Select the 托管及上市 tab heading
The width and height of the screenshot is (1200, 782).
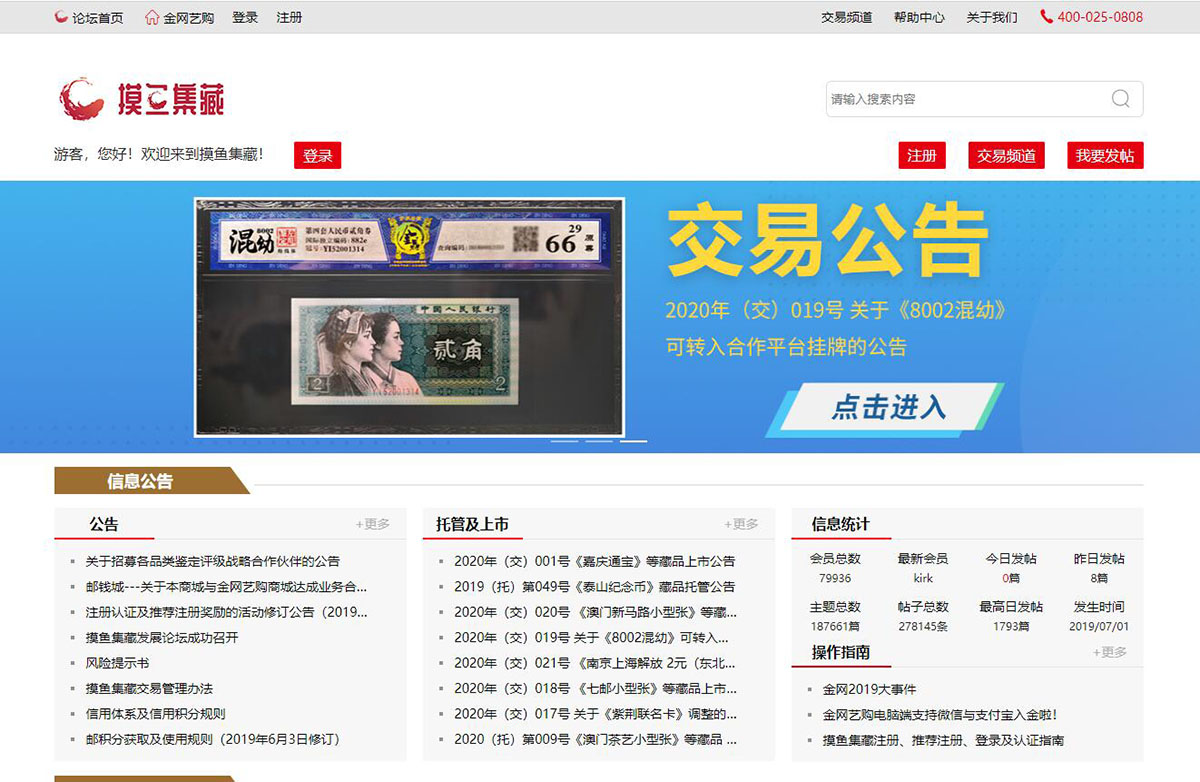click(x=472, y=524)
